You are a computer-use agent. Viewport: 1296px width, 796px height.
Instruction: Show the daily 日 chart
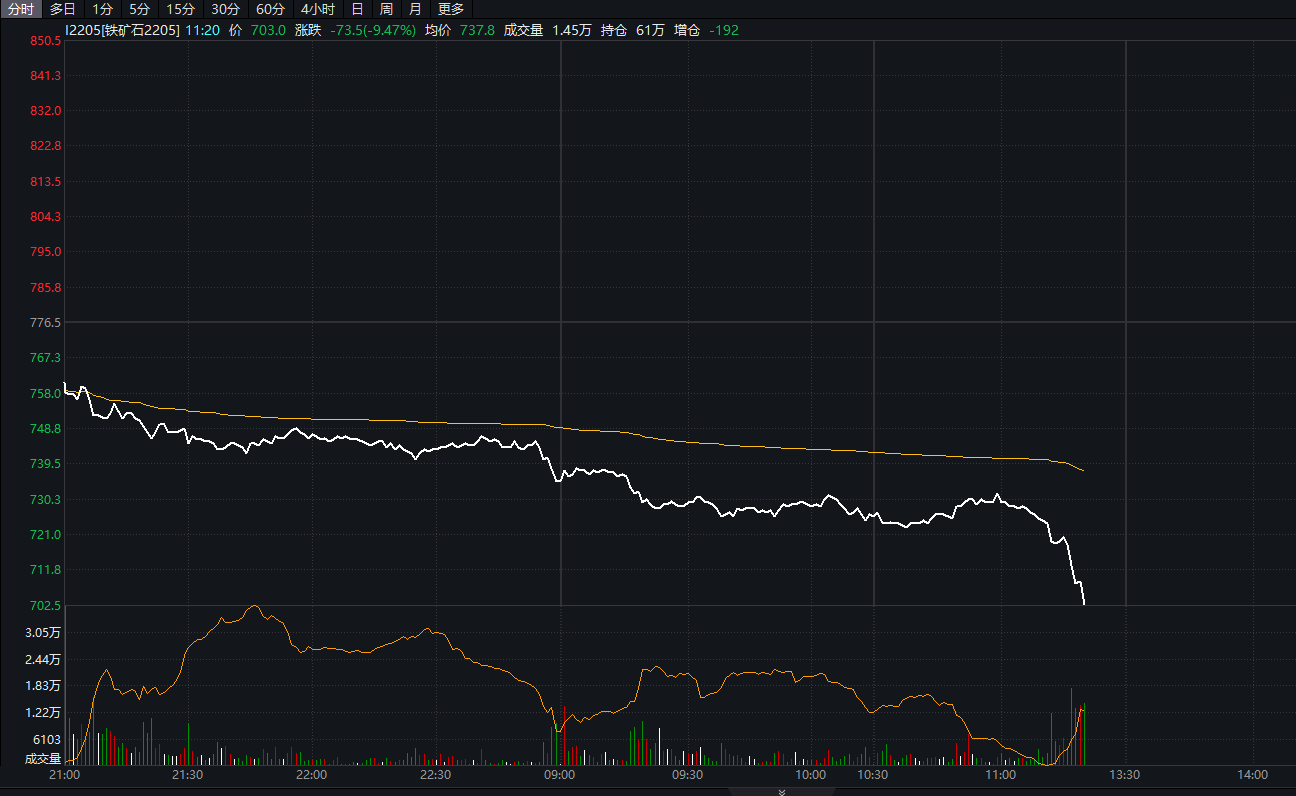click(357, 9)
